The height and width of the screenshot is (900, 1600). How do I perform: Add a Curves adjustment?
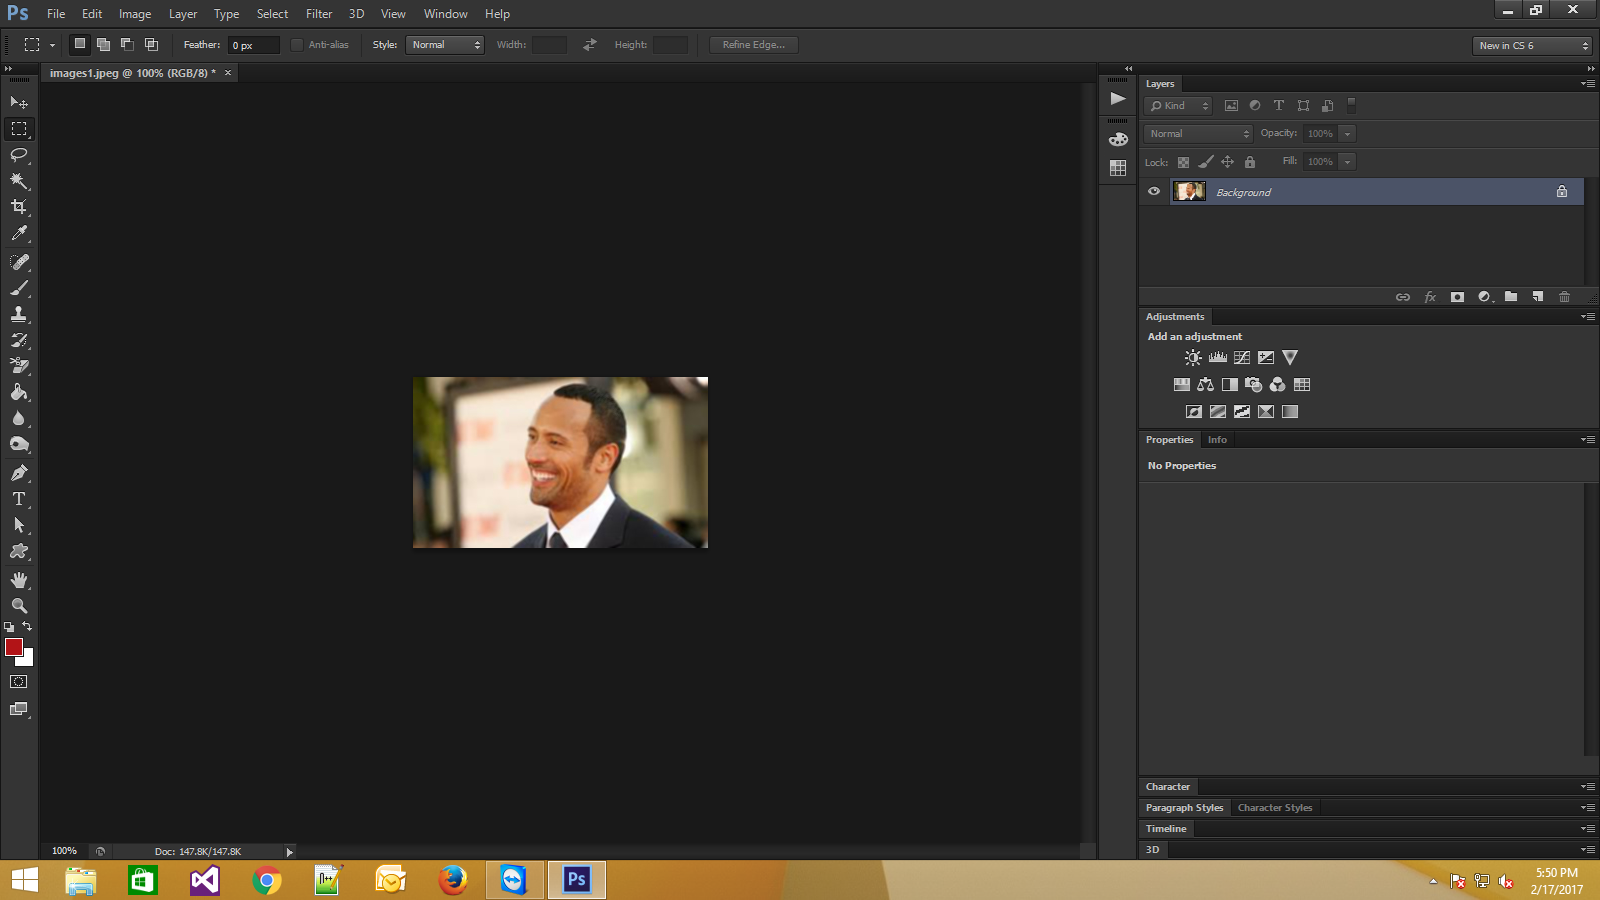[1242, 357]
